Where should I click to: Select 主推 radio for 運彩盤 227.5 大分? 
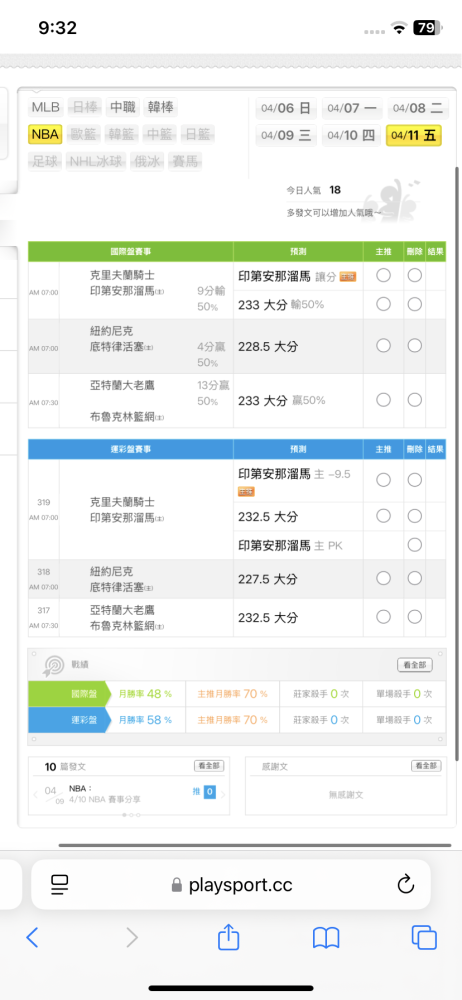[383, 578]
